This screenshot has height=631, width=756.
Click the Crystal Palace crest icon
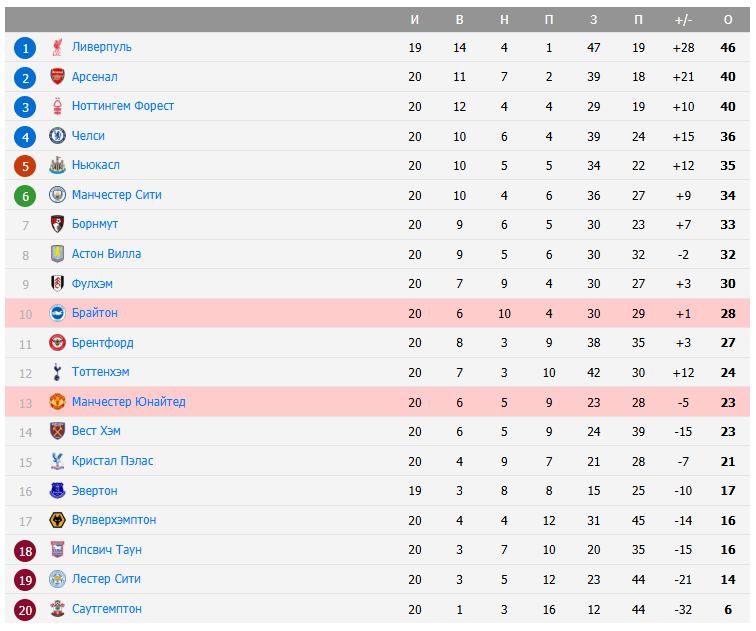(57, 461)
